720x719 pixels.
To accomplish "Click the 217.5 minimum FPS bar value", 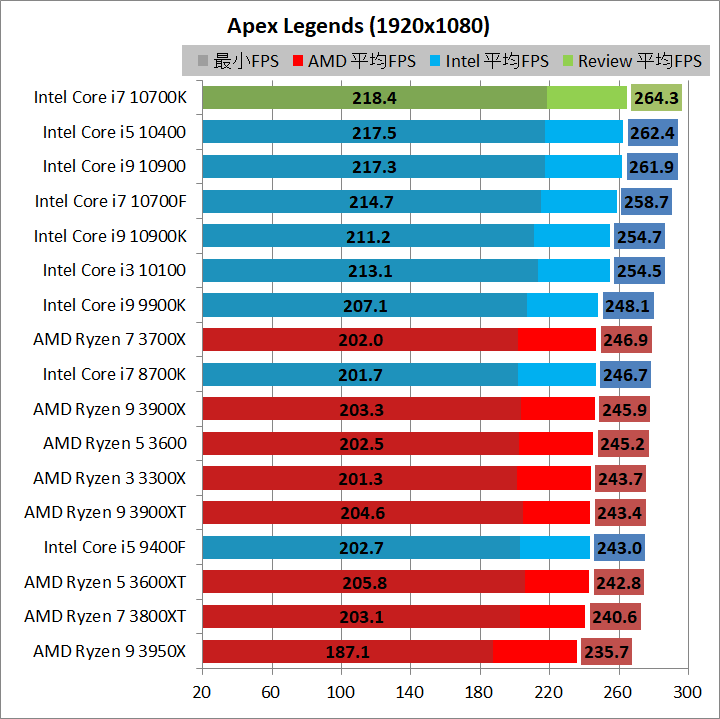I will (x=374, y=133).
